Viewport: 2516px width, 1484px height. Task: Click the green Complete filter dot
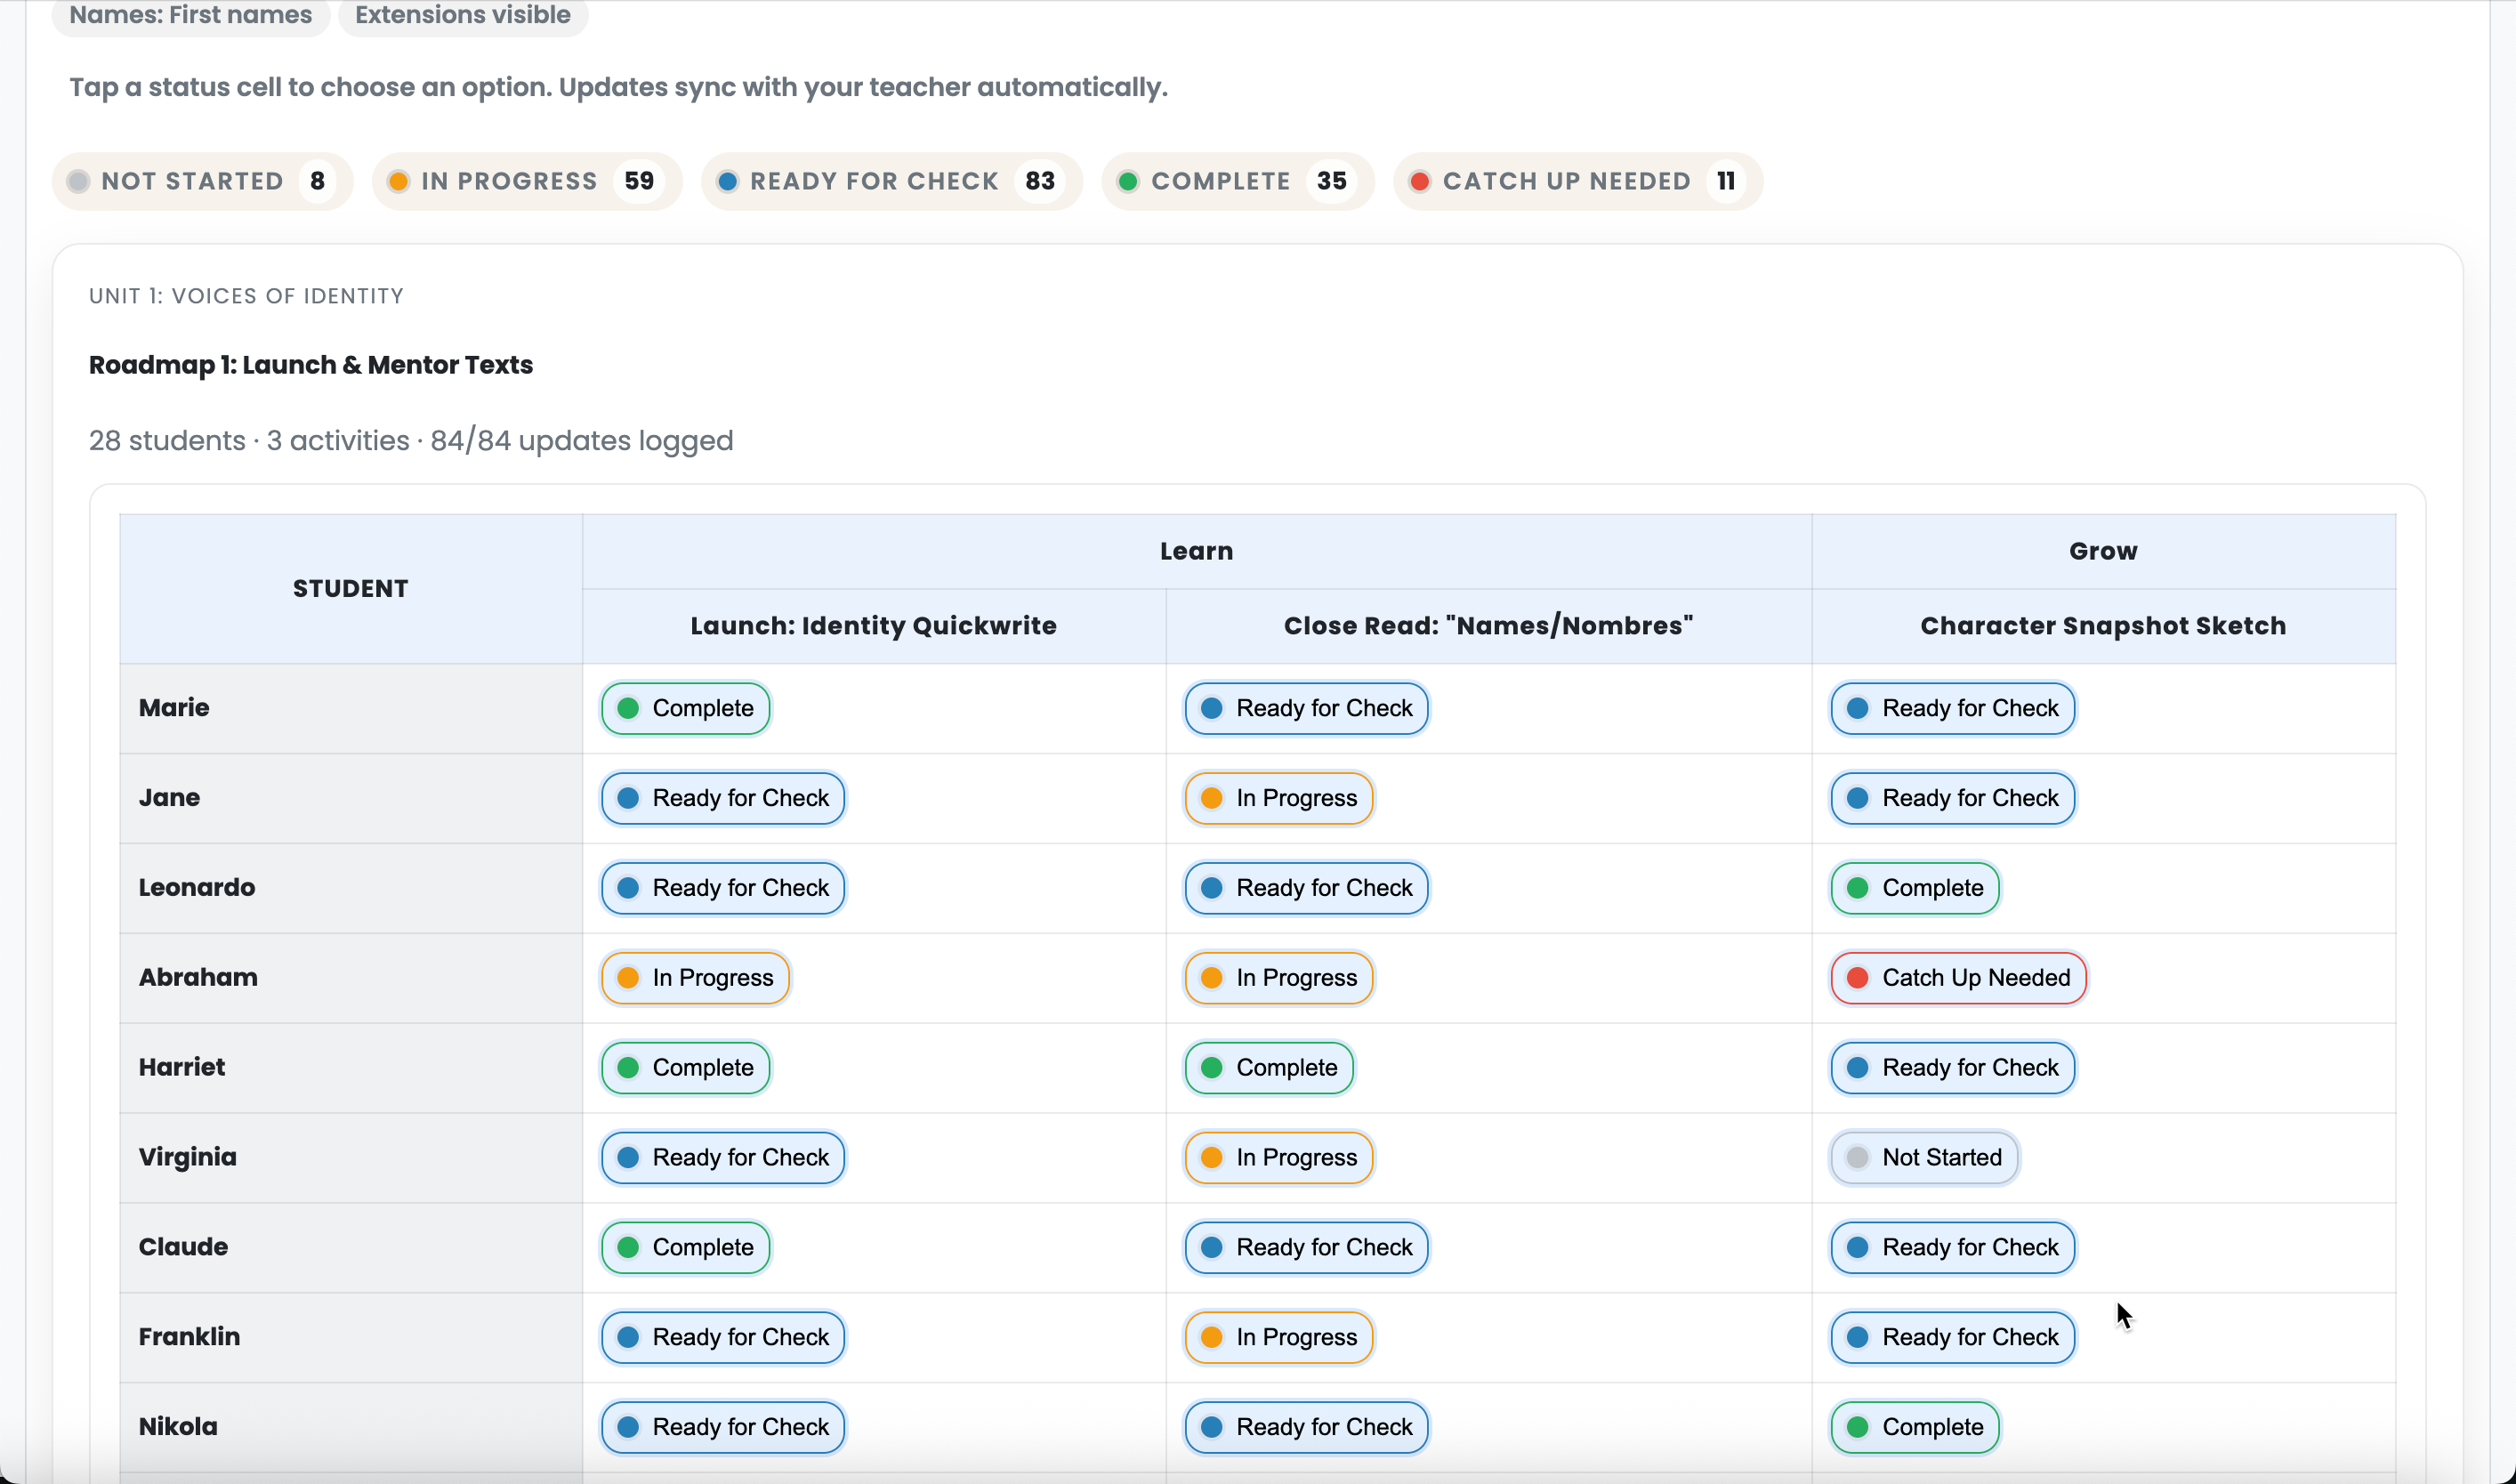(1128, 181)
